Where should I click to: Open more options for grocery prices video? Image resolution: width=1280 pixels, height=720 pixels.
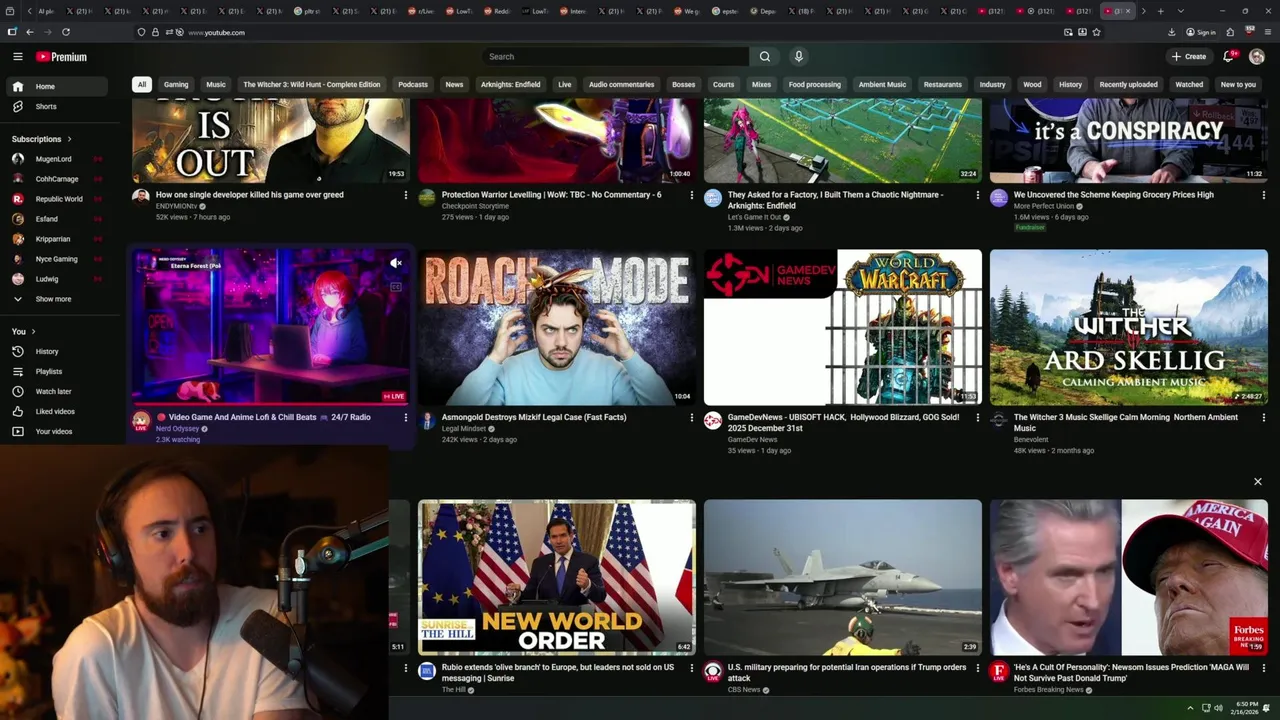pyautogui.click(x=1264, y=196)
